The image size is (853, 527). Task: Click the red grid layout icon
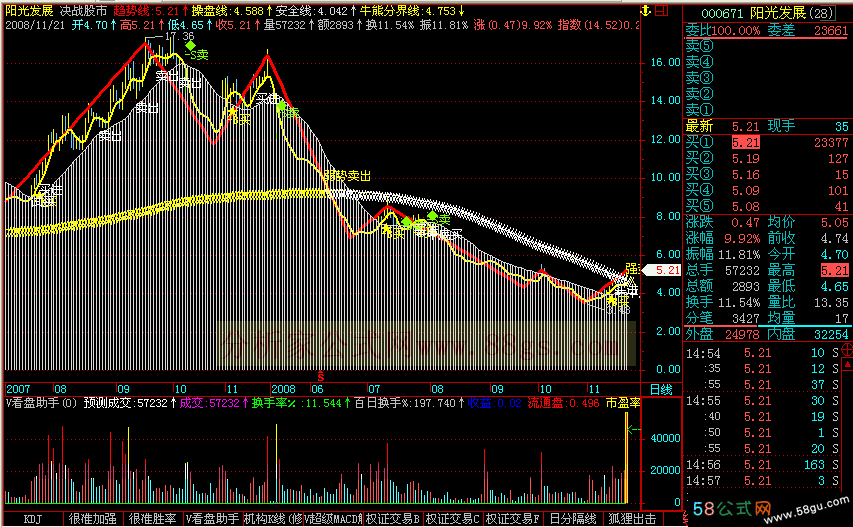(662, 10)
